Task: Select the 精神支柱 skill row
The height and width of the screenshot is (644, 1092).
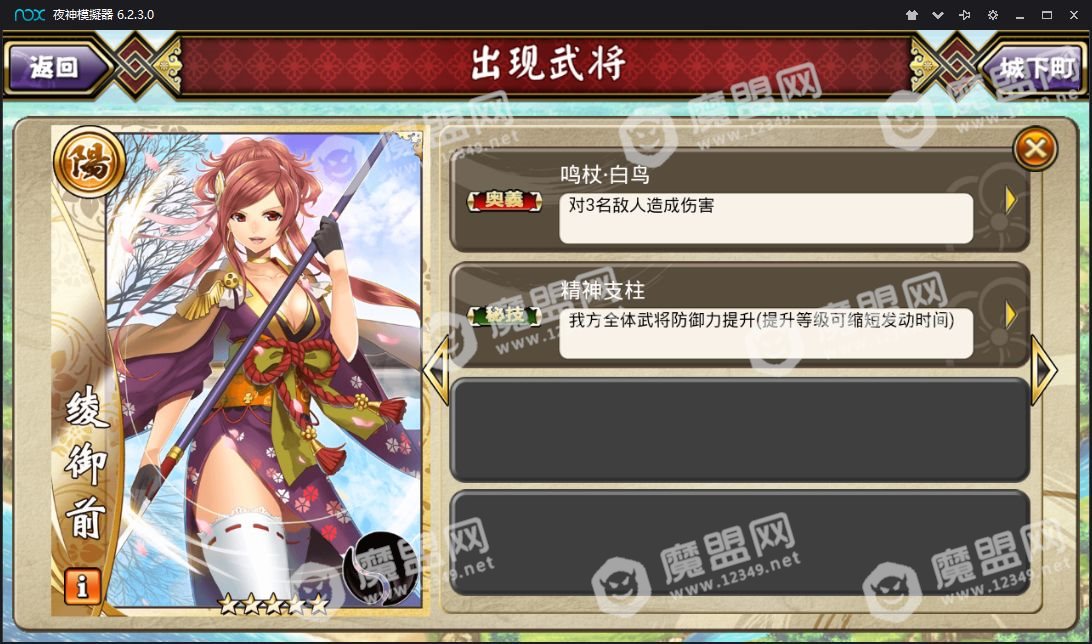Action: pyautogui.click(x=740, y=315)
